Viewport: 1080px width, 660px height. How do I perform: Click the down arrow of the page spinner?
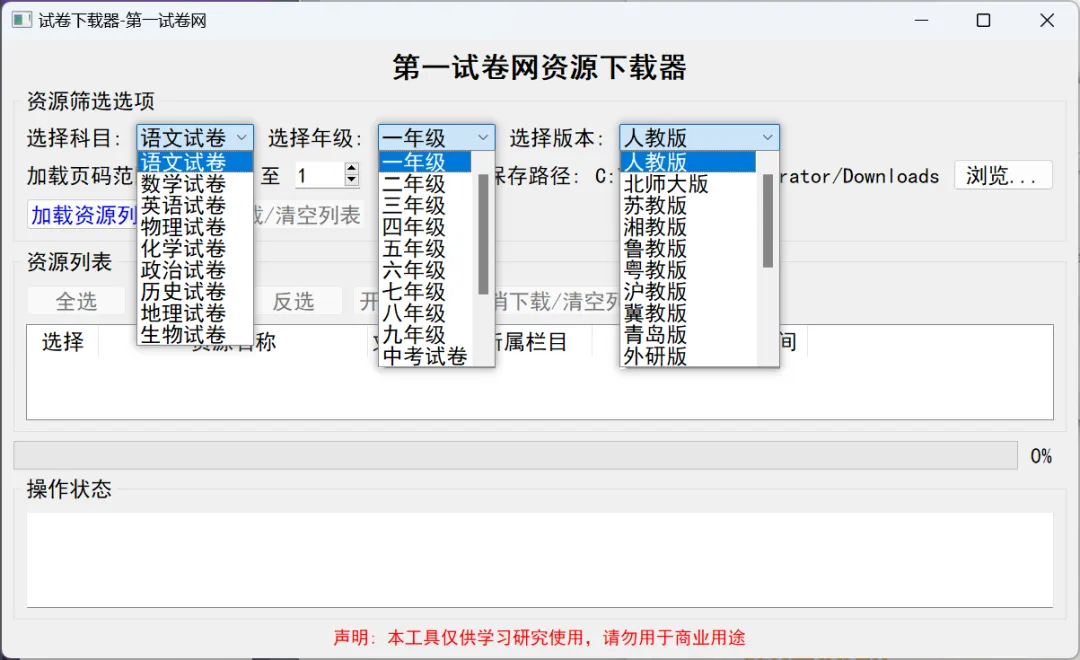tap(349, 181)
